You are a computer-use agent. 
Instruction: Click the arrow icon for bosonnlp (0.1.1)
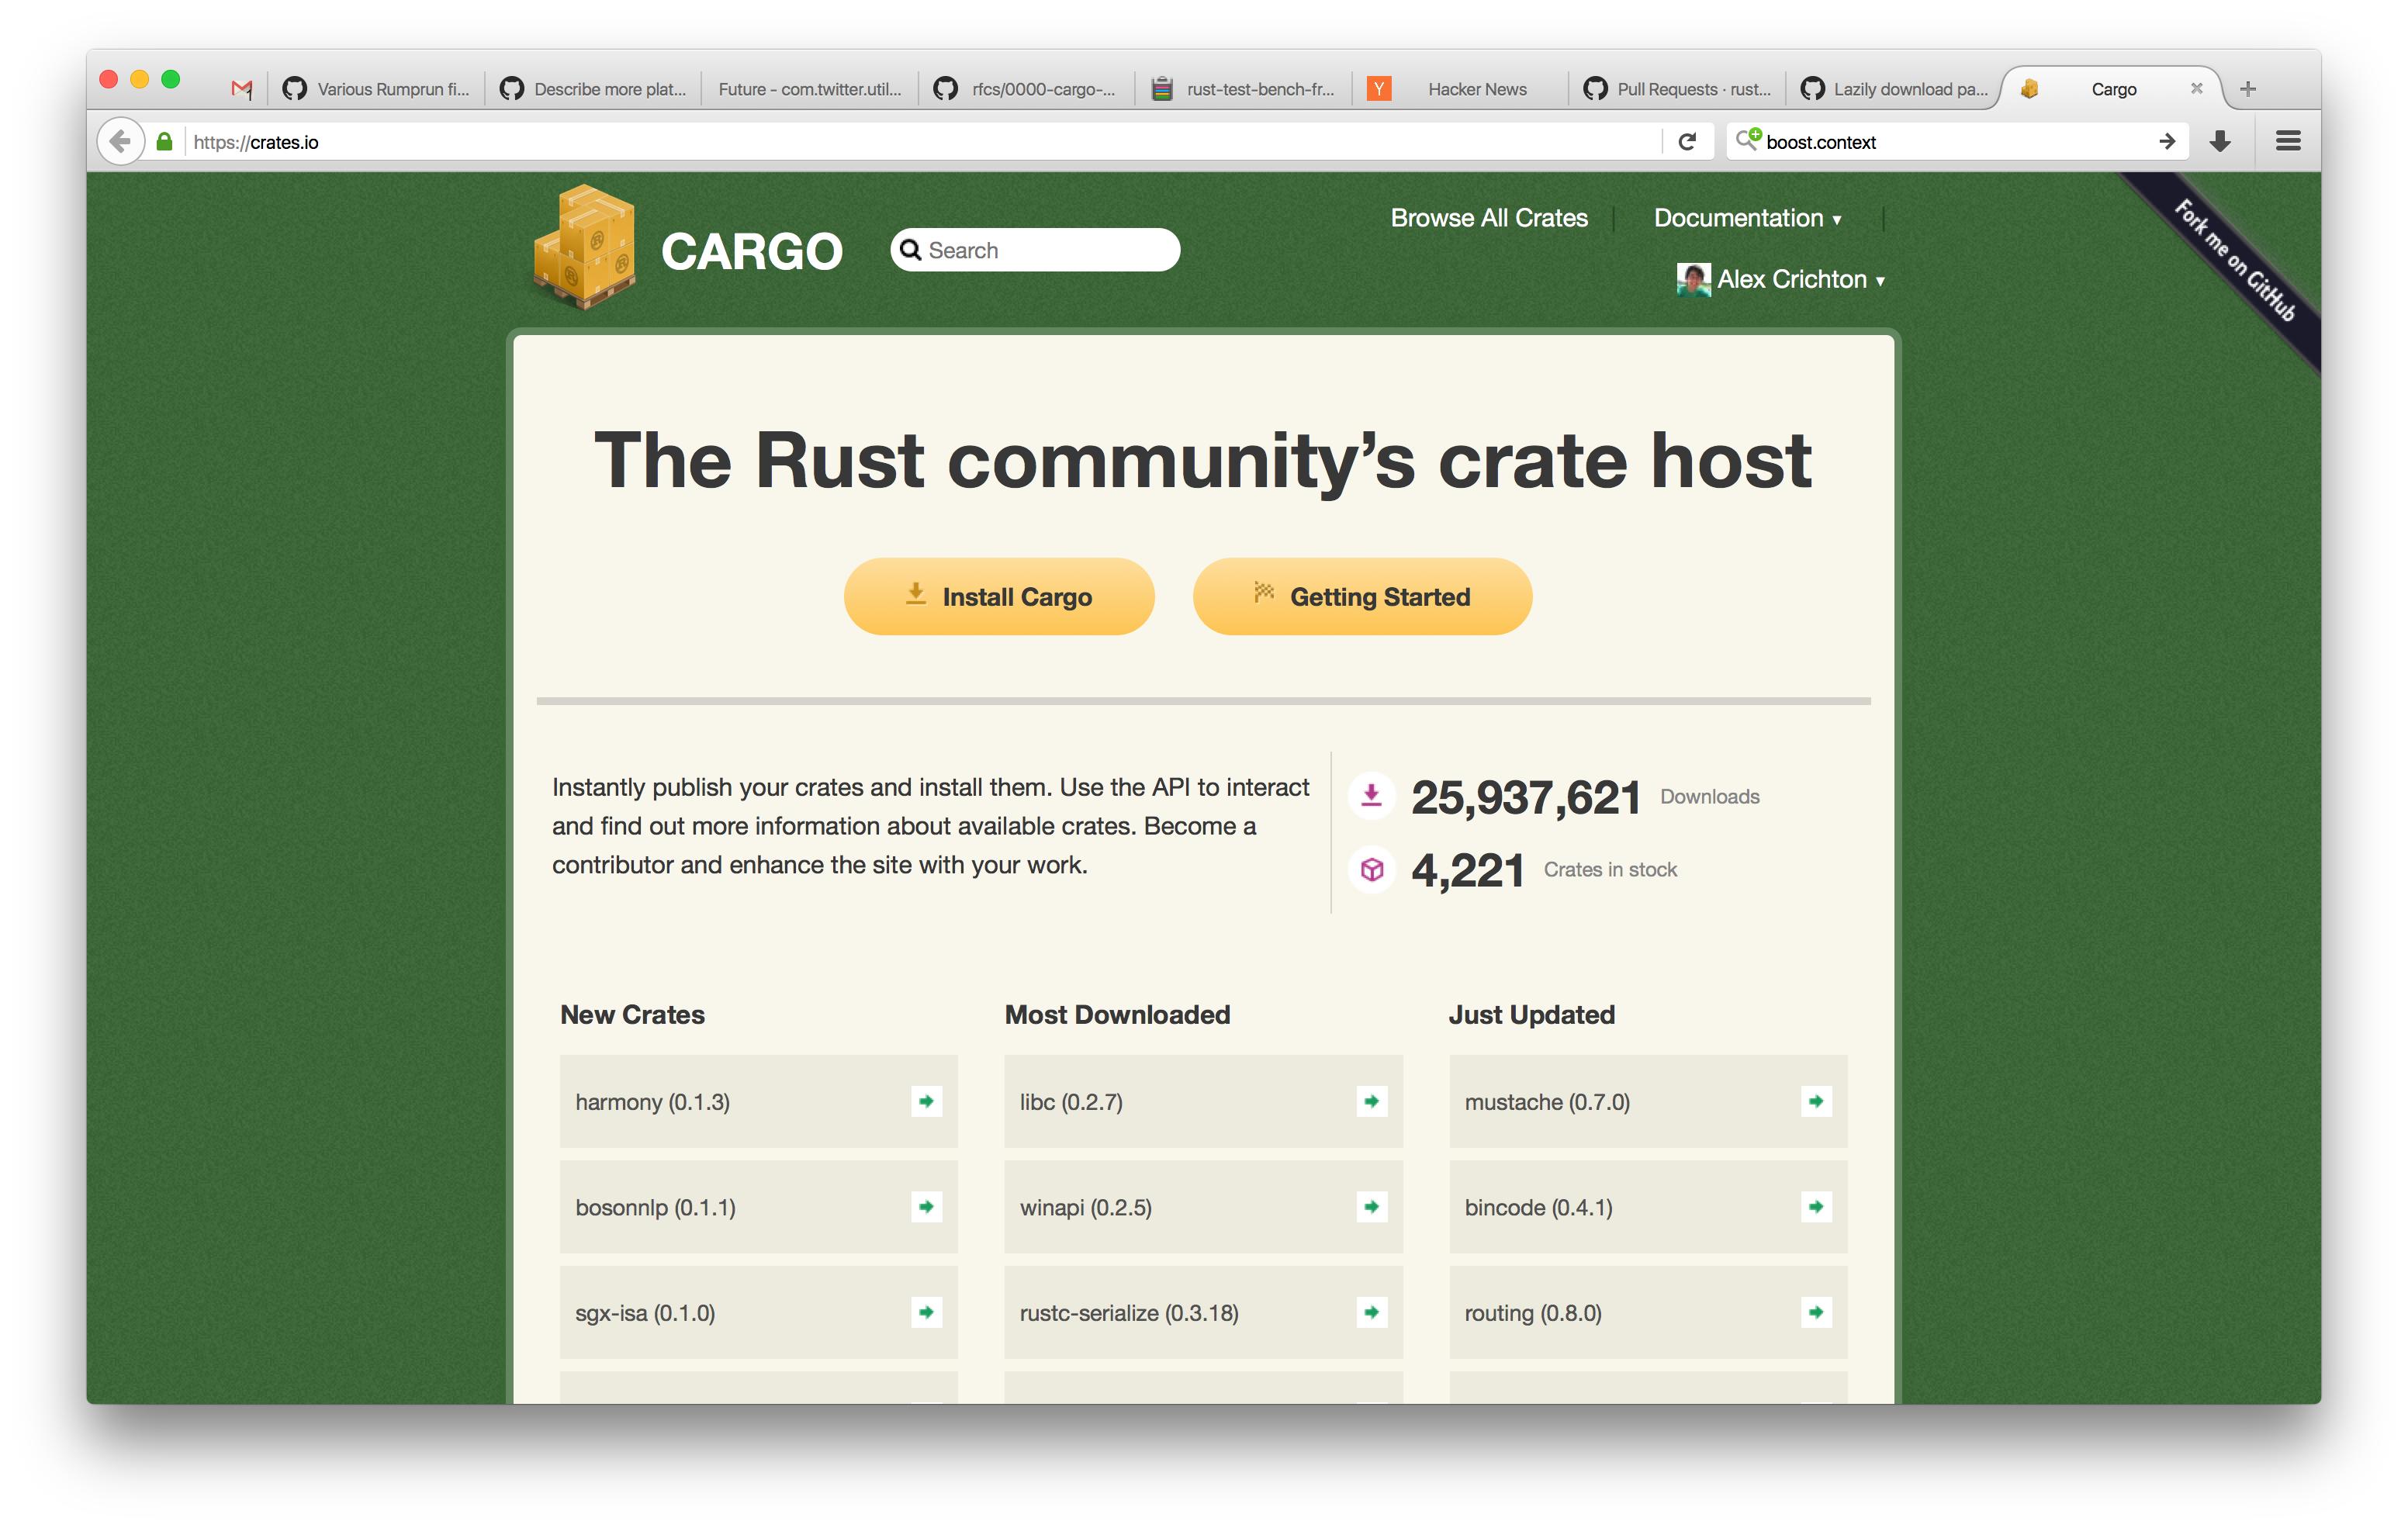[926, 1206]
